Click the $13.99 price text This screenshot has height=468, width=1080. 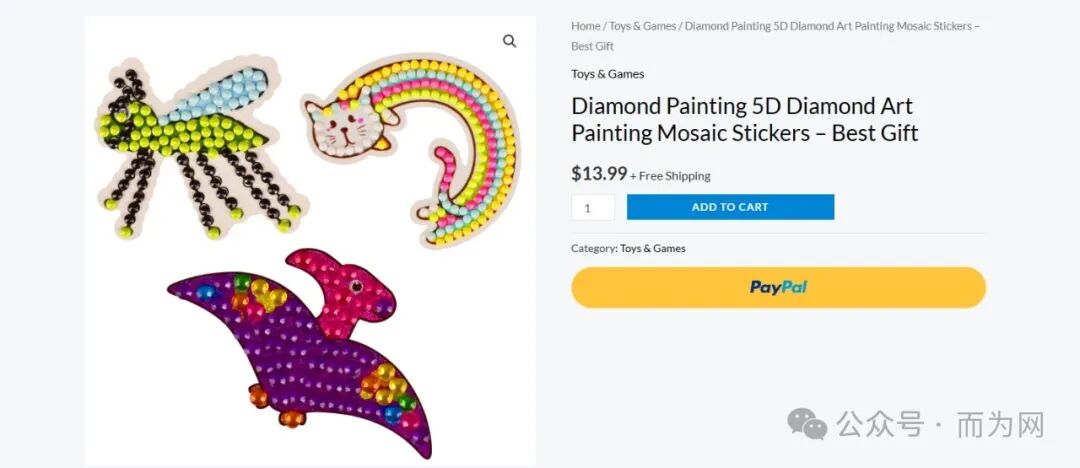[599, 173]
